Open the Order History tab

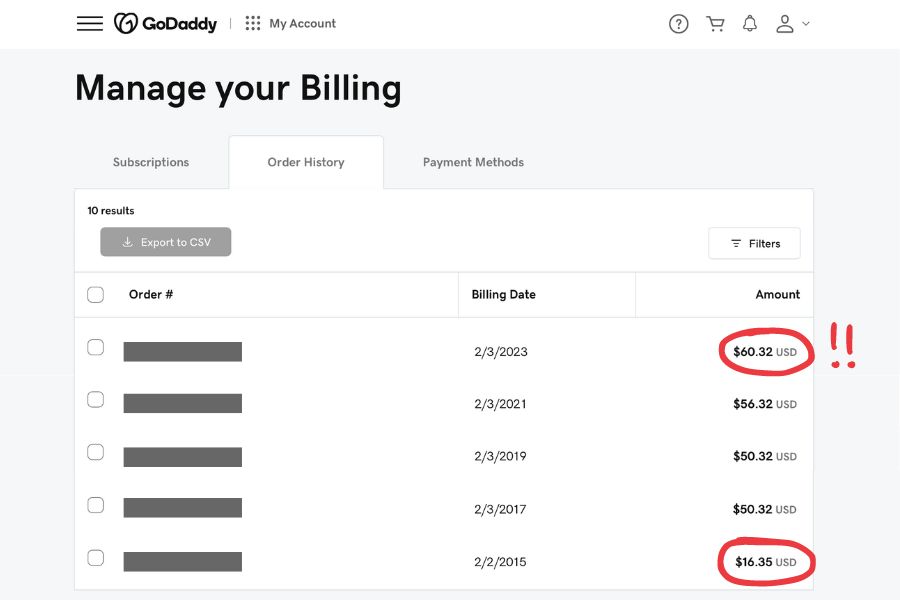(x=306, y=162)
